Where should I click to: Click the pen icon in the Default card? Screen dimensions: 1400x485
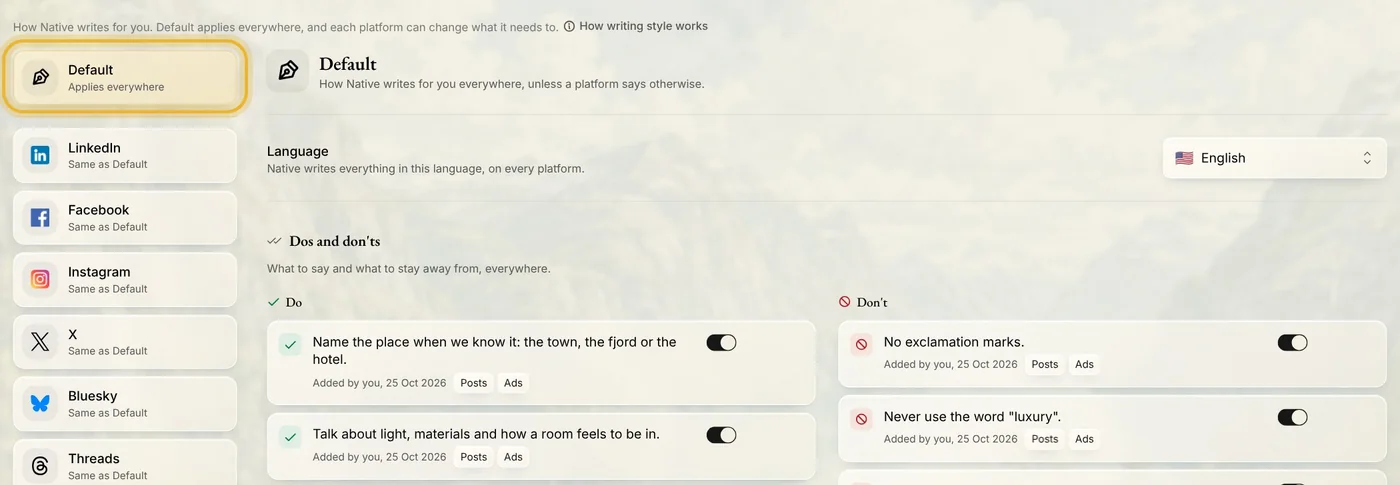(40, 77)
